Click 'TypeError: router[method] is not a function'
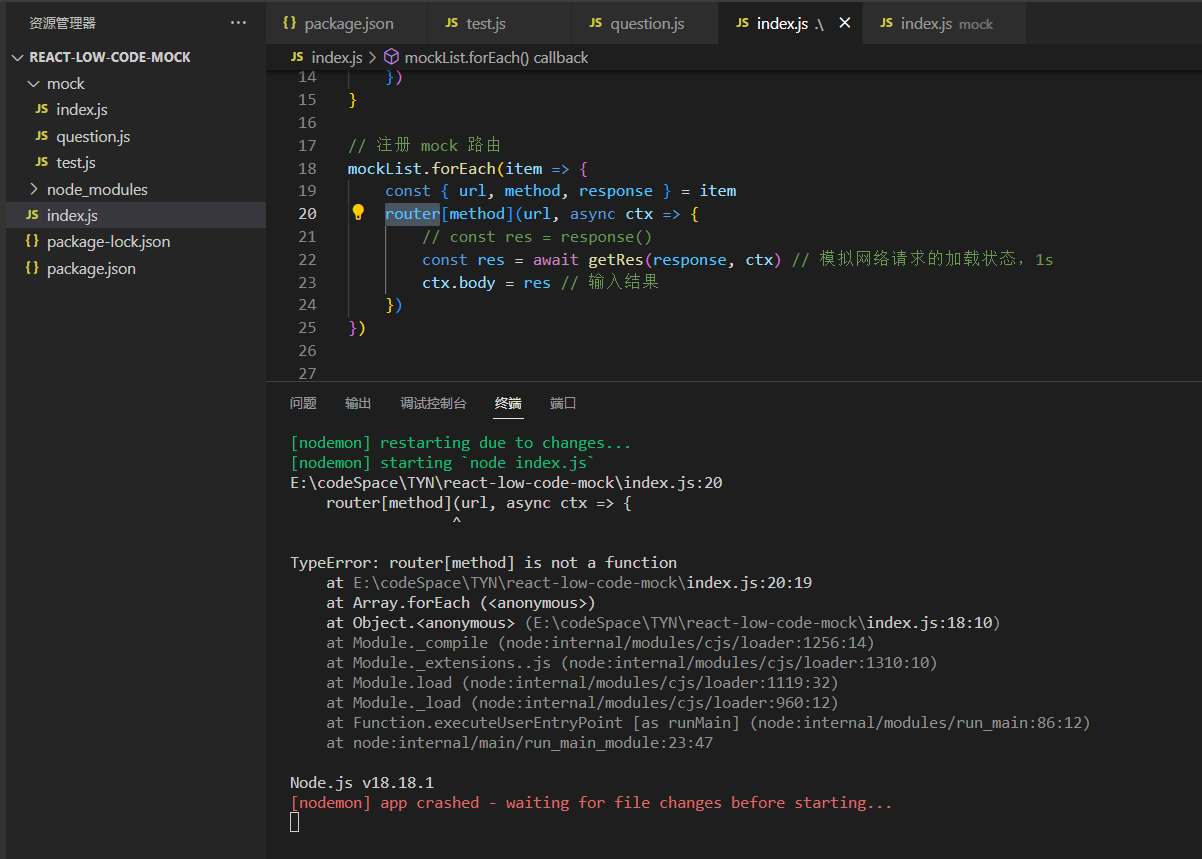Screen dimensions: 1202x859 (483, 562)
